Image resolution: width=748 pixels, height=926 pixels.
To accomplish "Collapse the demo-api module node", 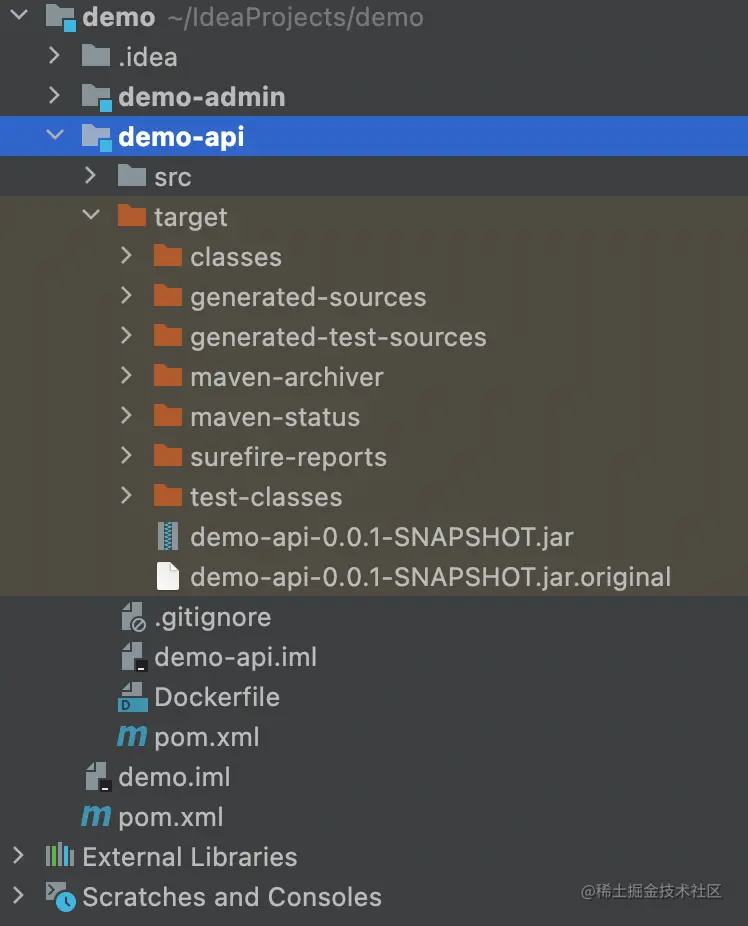I will (54, 137).
